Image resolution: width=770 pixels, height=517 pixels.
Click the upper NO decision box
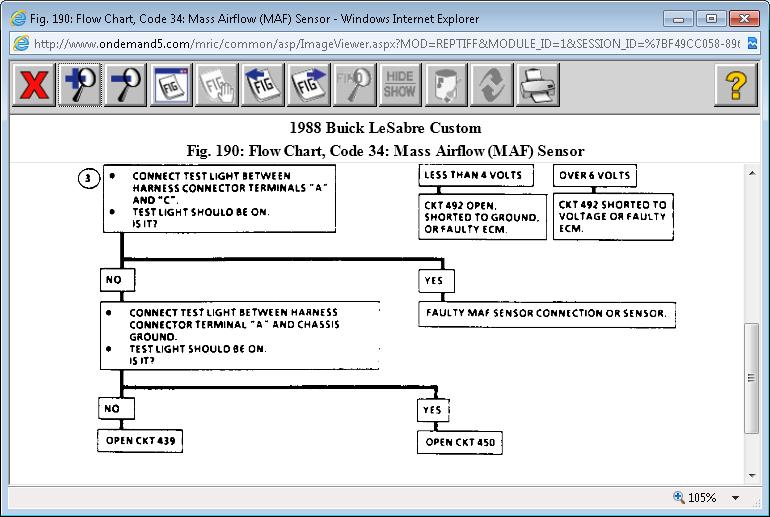tap(117, 280)
